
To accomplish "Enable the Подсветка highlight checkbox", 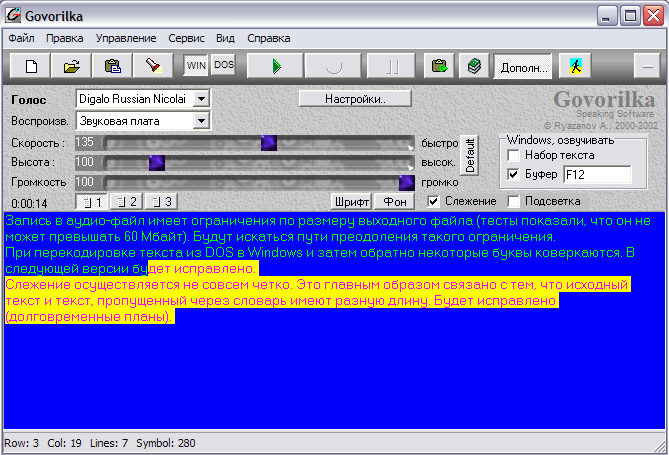I will [513, 201].
